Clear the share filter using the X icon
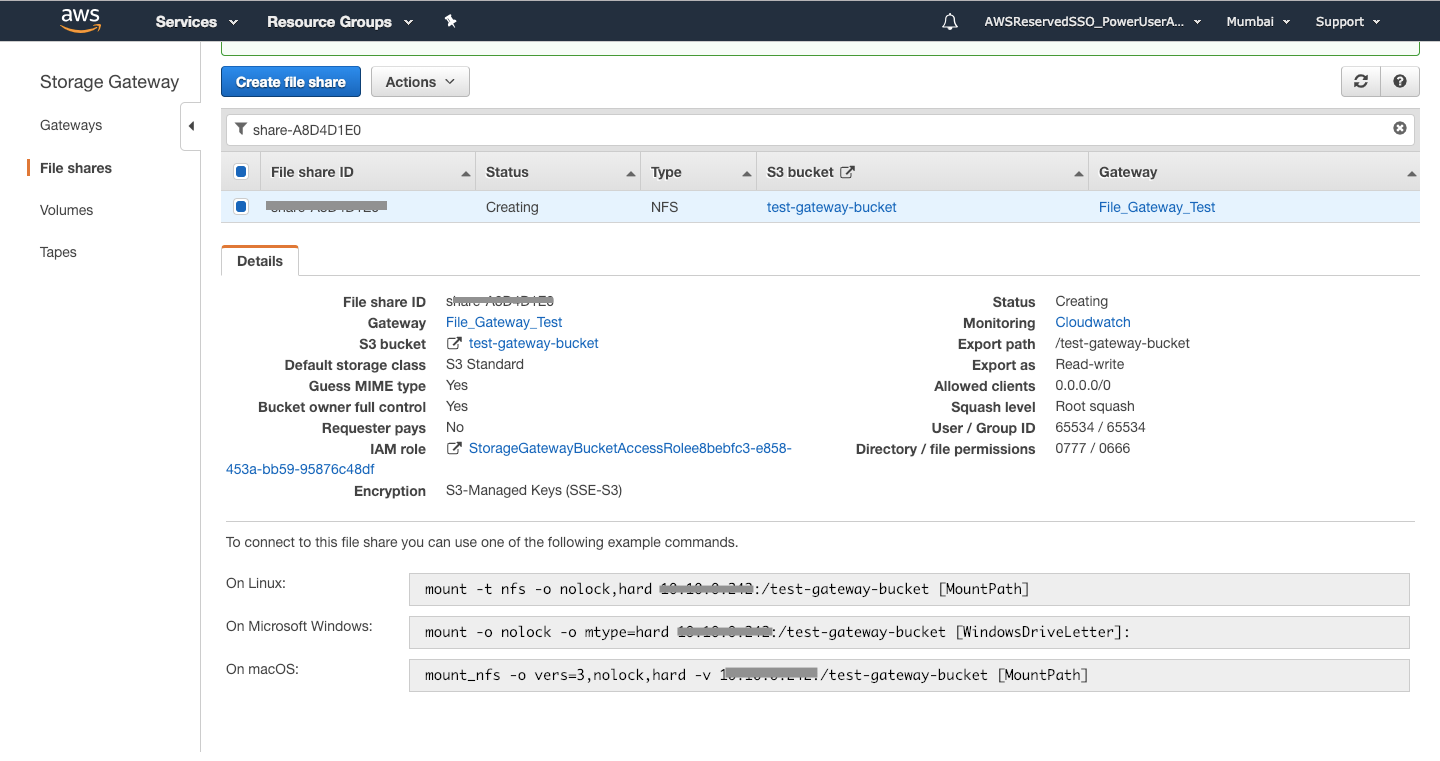The width and height of the screenshot is (1440, 761). click(x=1399, y=128)
